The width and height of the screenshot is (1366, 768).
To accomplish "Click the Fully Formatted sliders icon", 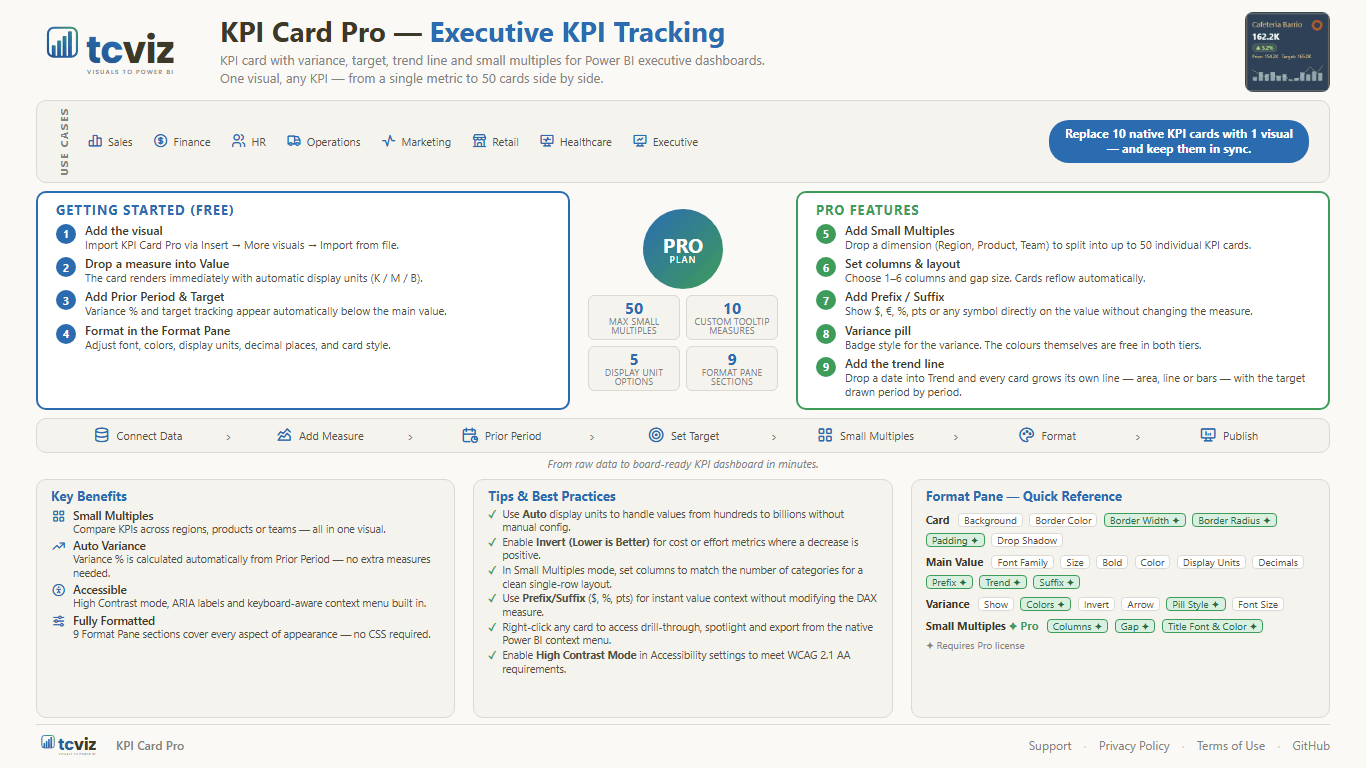I will pos(59,621).
